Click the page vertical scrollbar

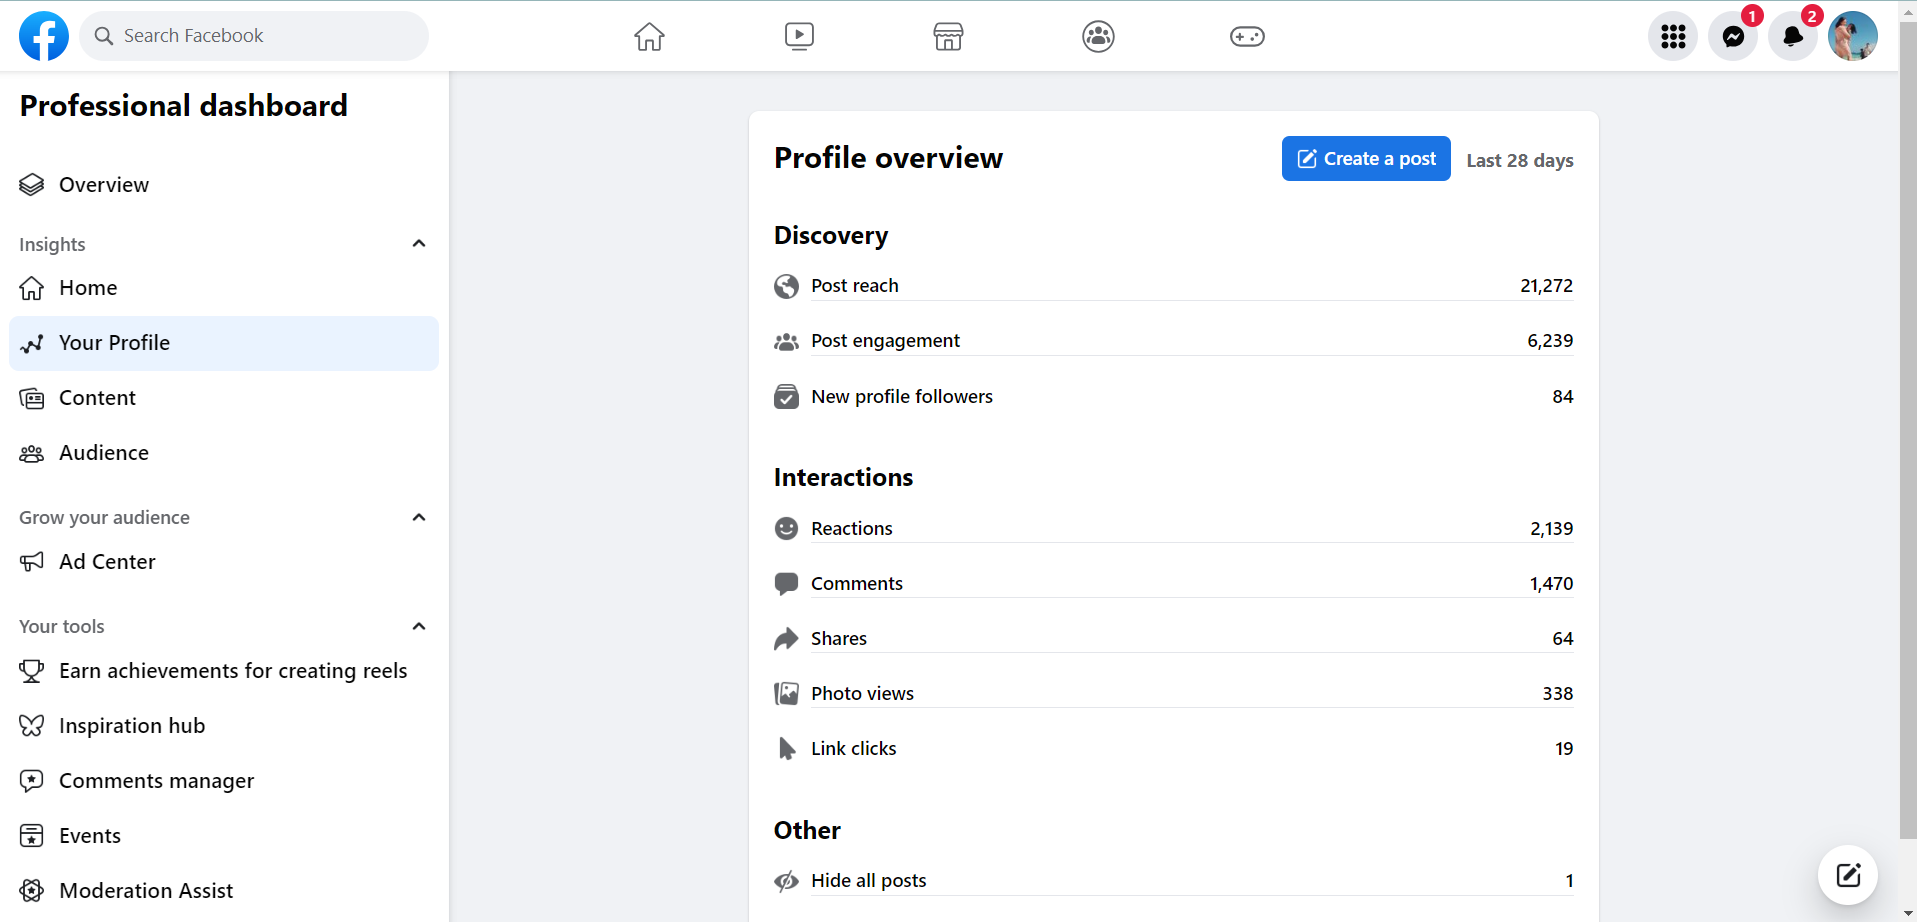(1908, 430)
